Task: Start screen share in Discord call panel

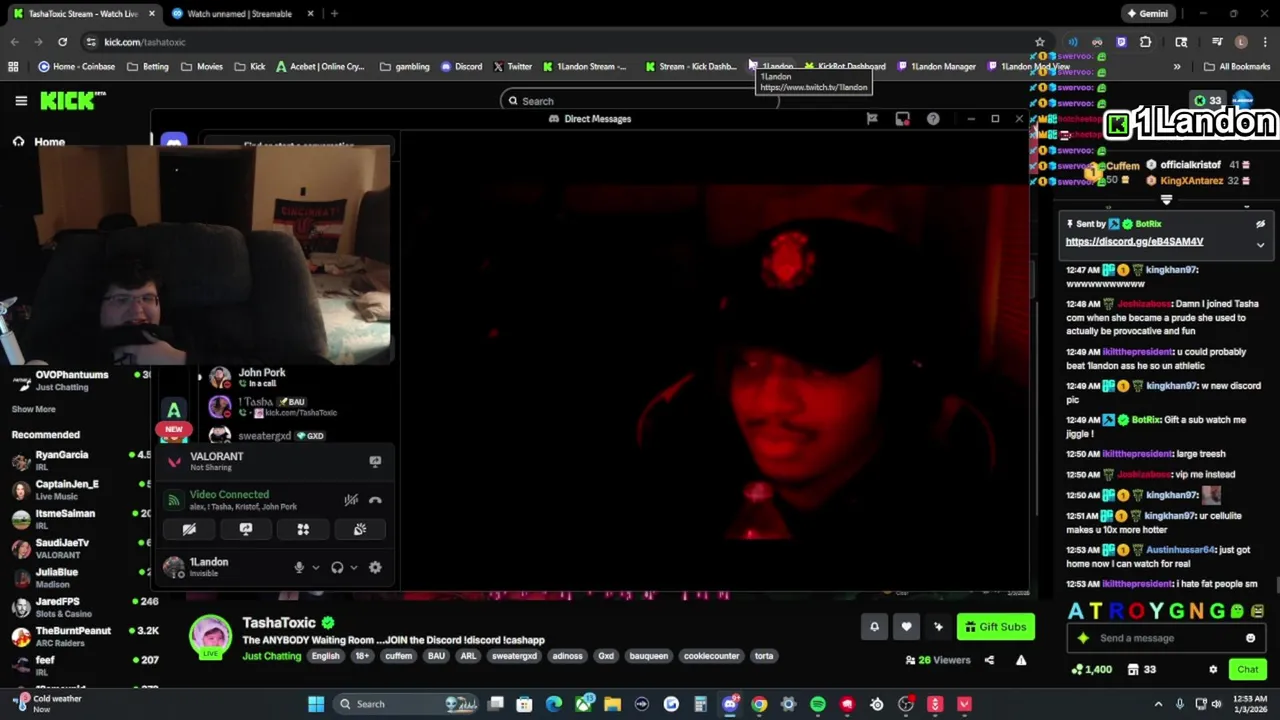Action: (x=246, y=529)
